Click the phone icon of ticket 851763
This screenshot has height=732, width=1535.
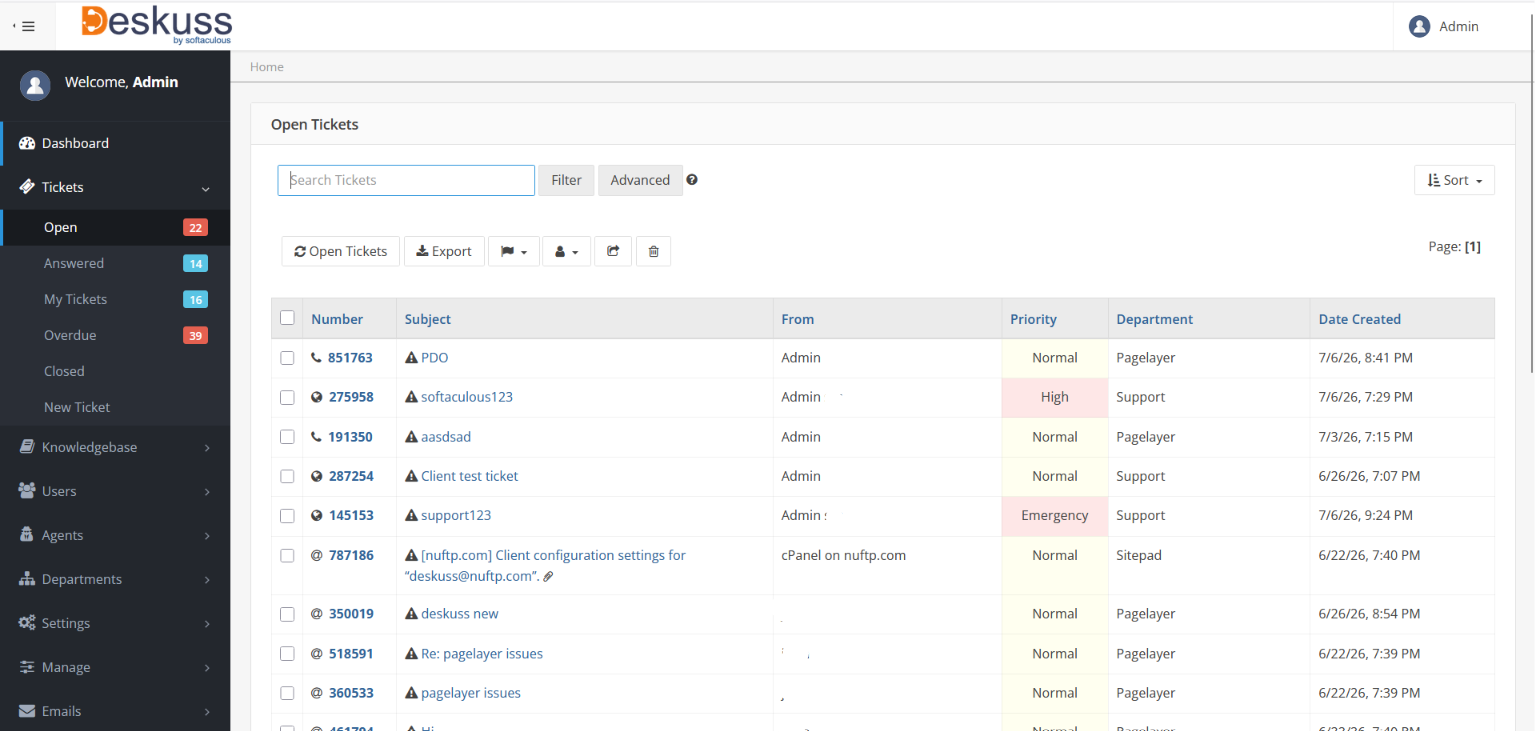point(316,357)
